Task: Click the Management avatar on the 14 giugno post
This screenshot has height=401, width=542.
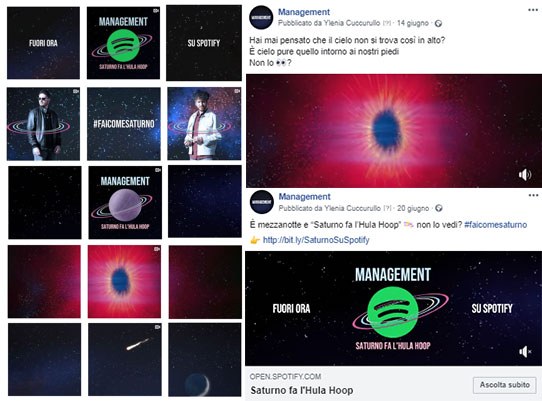Action: (261, 17)
